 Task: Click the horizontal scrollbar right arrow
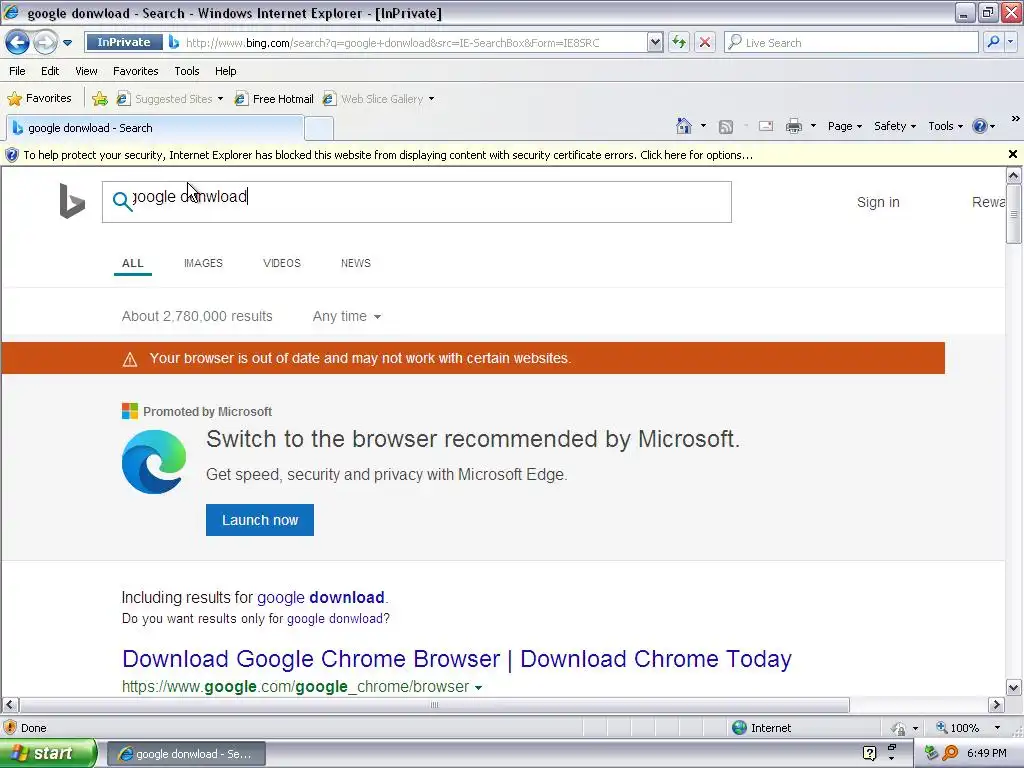tap(996, 705)
